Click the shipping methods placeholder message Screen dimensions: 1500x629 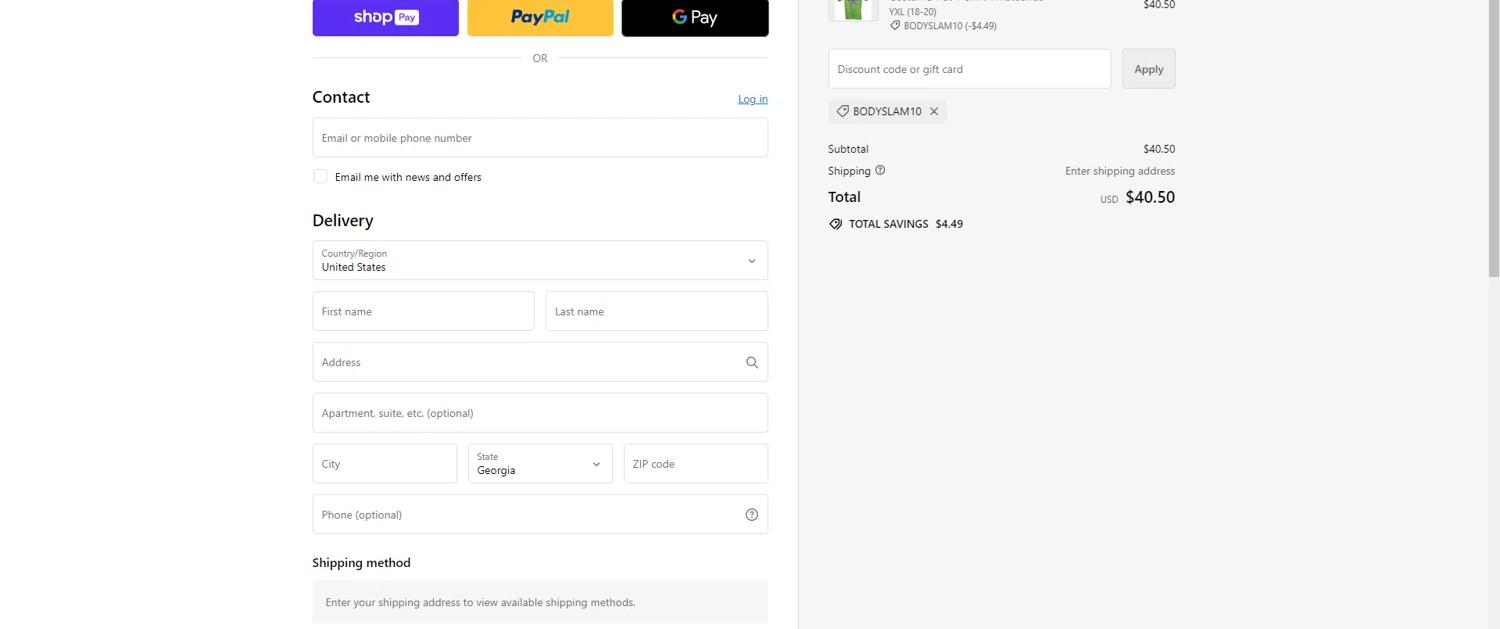tap(540, 602)
